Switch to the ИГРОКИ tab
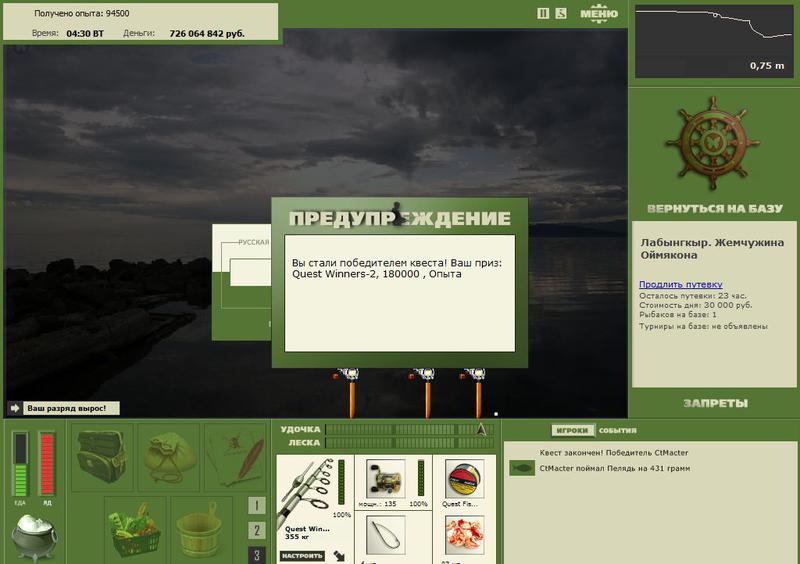 tap(572, 430)
